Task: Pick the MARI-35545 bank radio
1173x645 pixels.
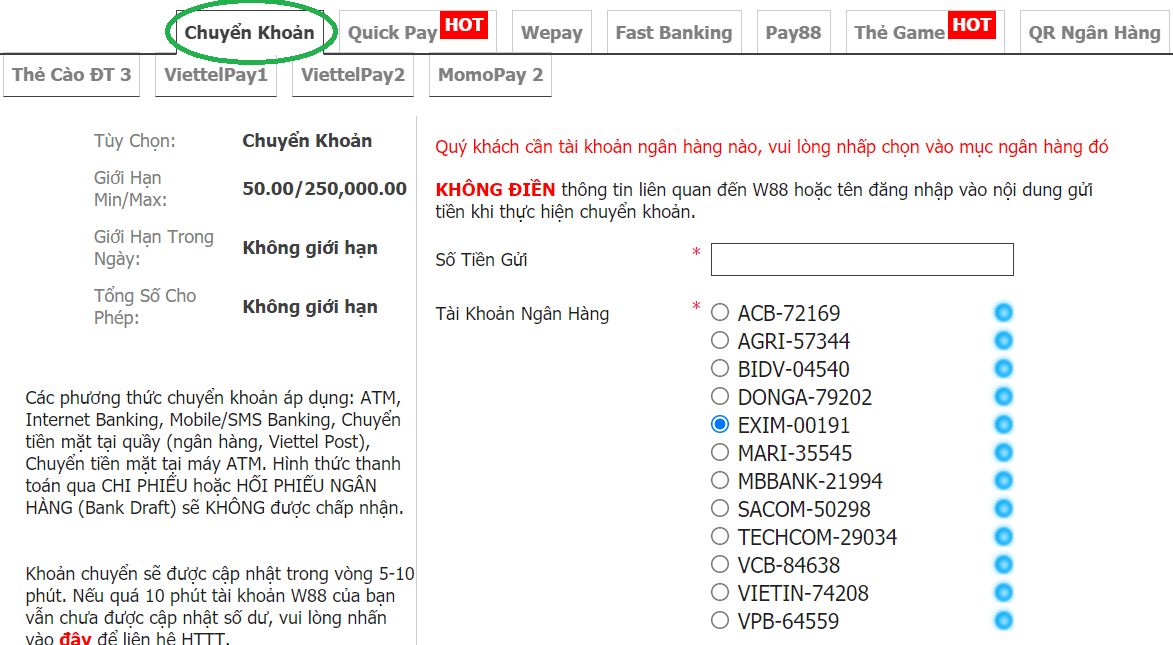Action: click(720, 453)
